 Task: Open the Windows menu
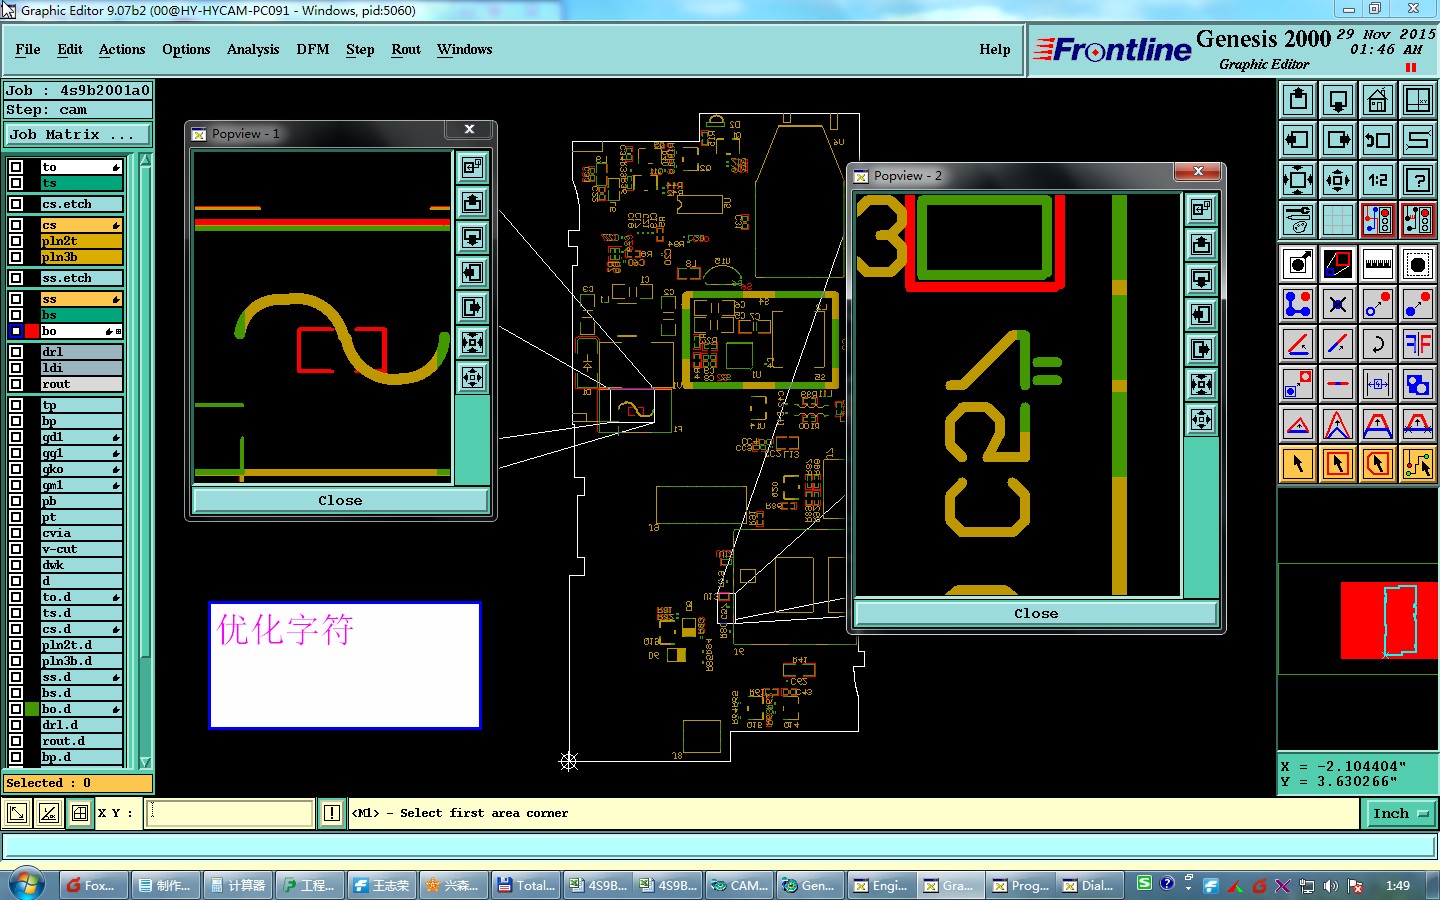point(464,49)
